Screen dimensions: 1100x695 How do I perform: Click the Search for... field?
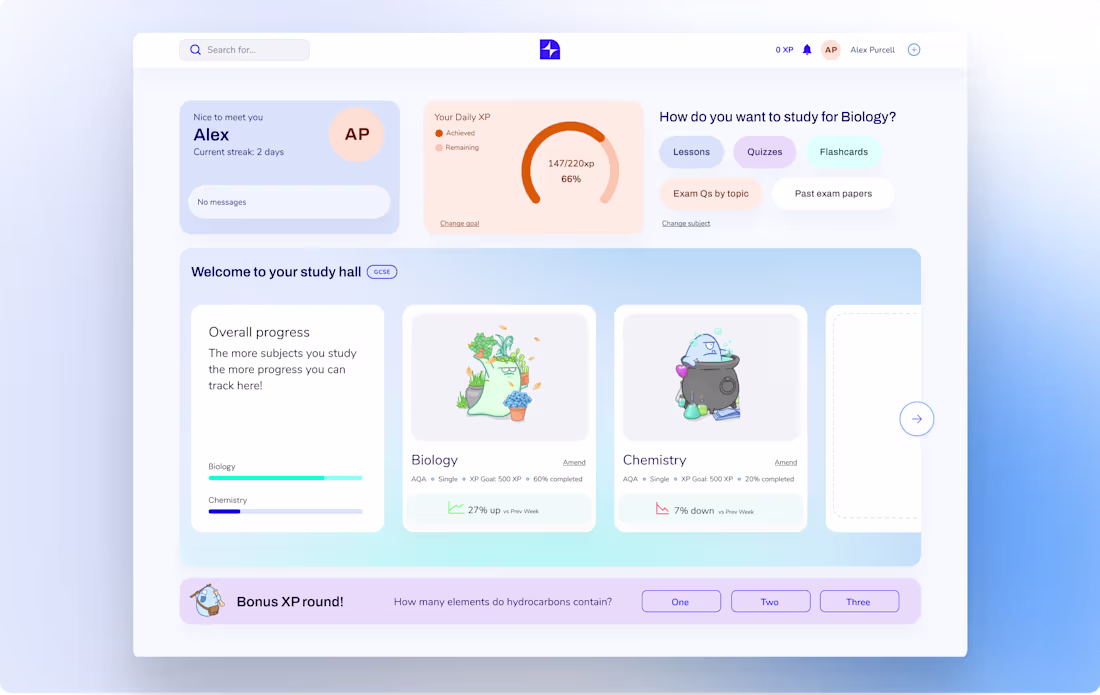point(244,50)
